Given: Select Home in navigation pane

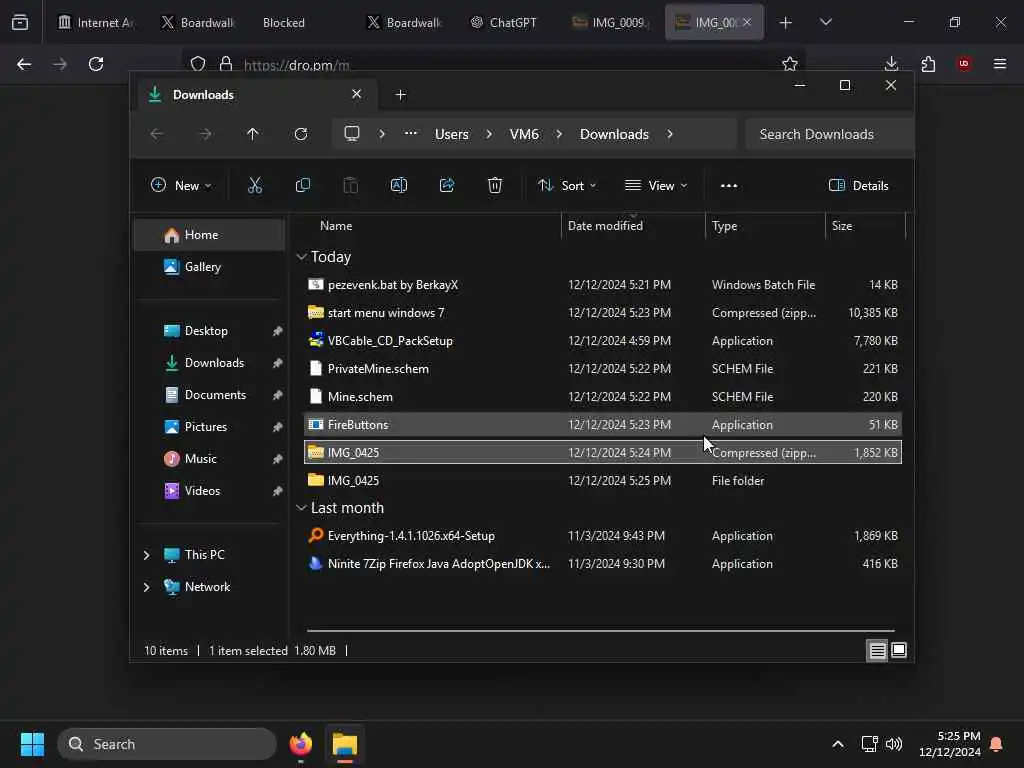Looking at the screenshot, I should coord(209,234).
